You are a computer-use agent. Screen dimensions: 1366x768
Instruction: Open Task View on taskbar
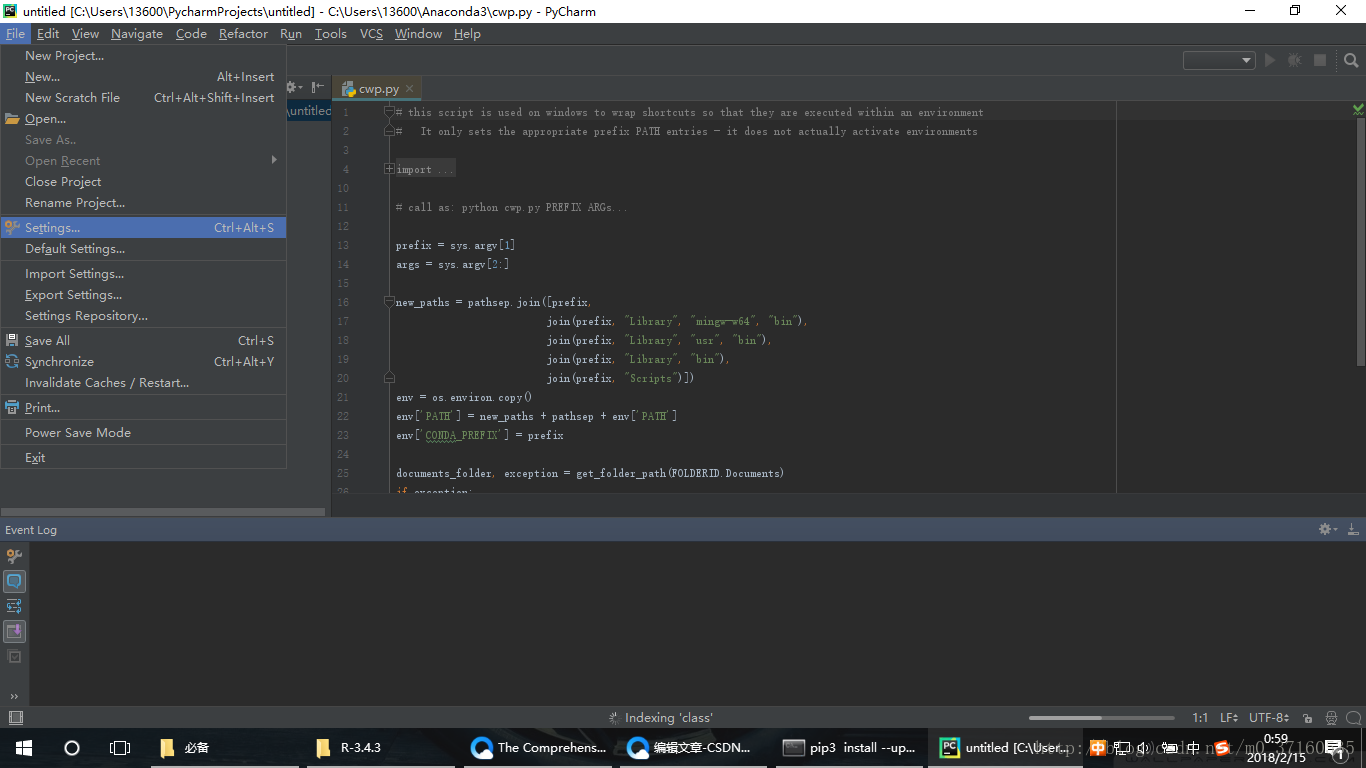pyautogui.click(x=120, y=748)
